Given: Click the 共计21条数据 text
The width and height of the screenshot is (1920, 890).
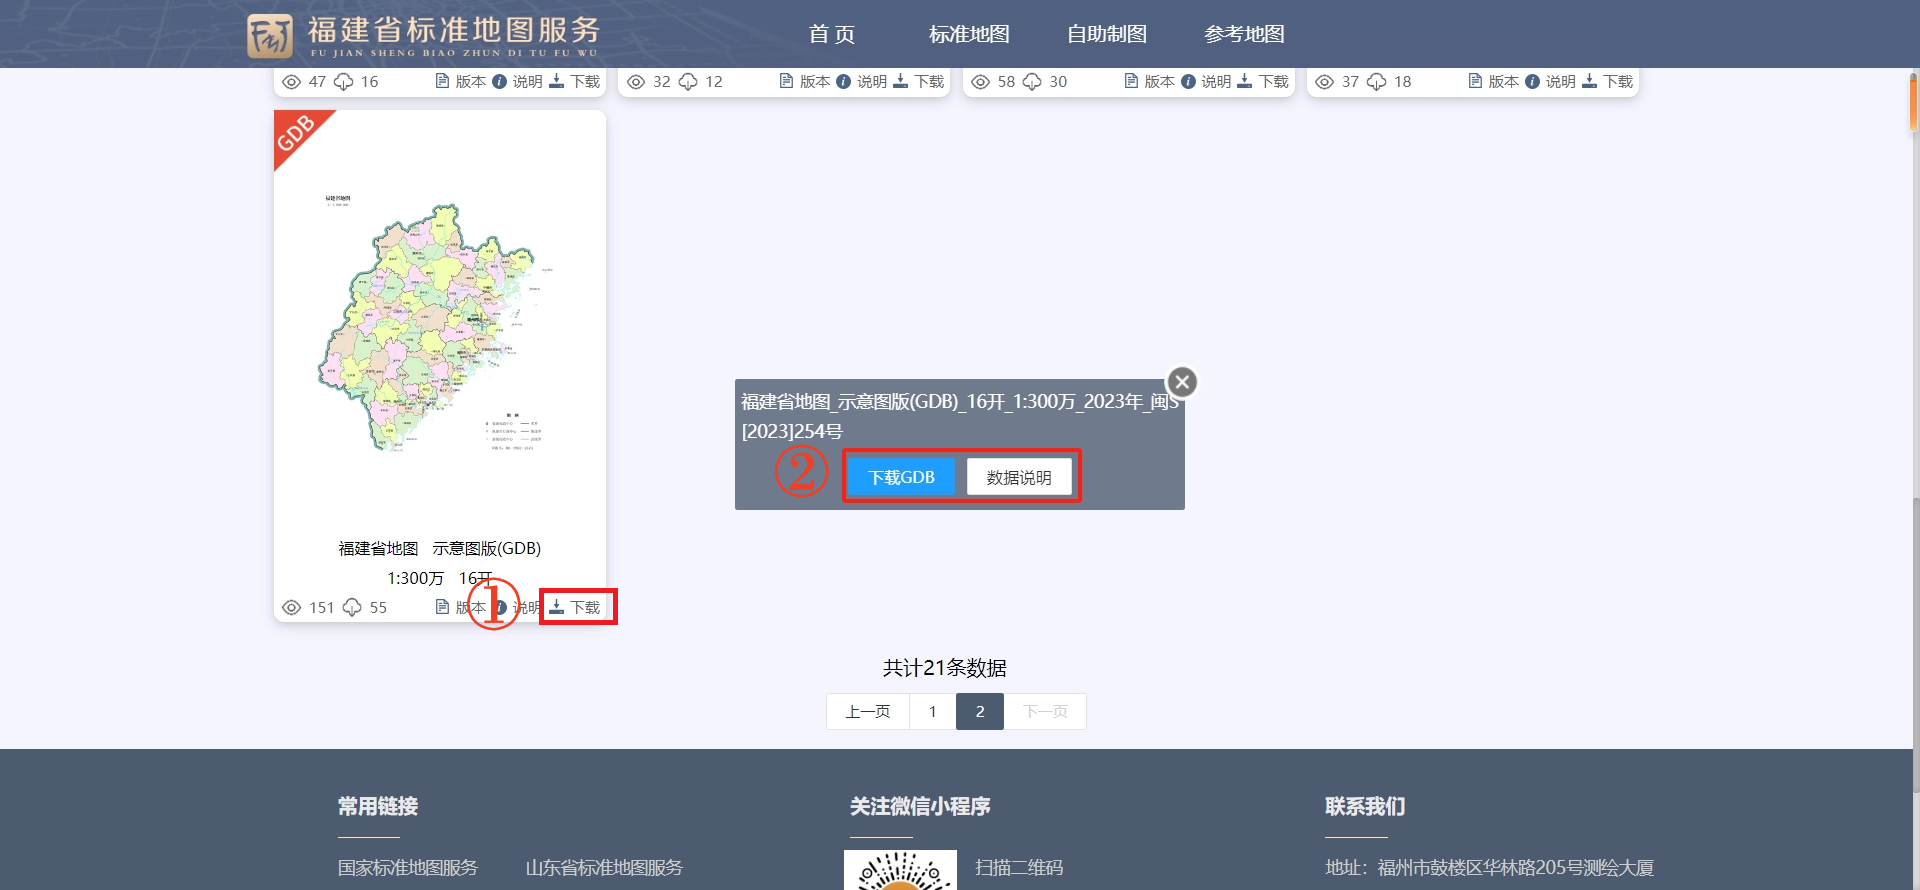Looking at the screenshot, I should tap(944, 667).
